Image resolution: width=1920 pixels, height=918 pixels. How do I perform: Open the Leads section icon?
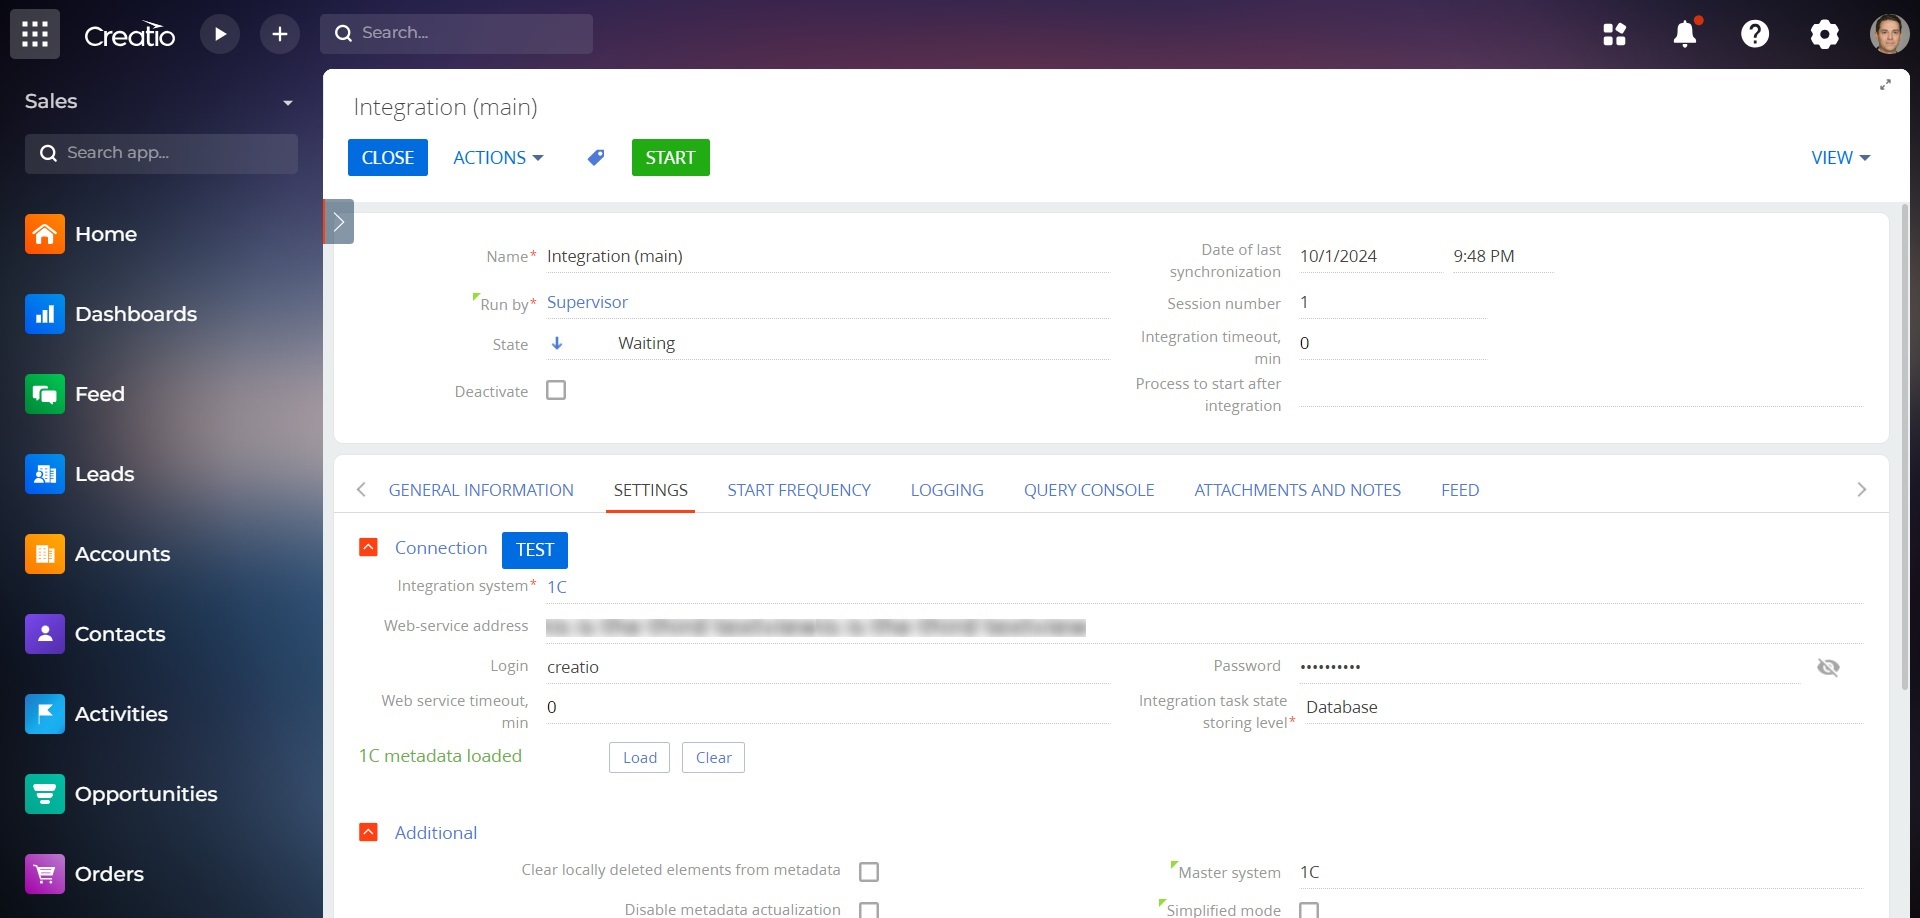(45, 474)
